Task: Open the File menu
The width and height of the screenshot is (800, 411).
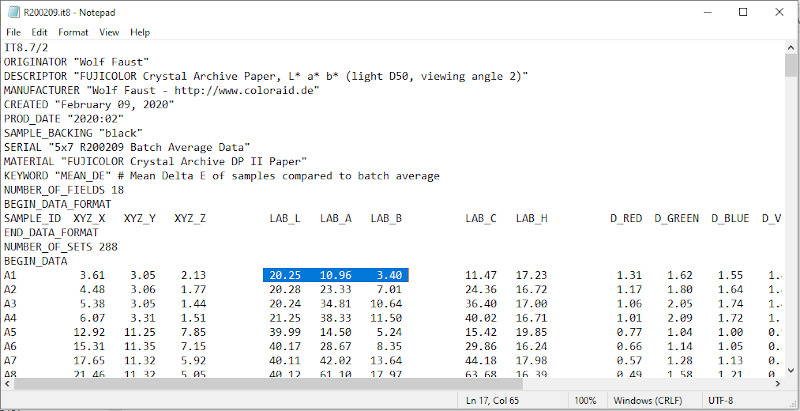Action: pyautogui.click(x=14, y=32)
